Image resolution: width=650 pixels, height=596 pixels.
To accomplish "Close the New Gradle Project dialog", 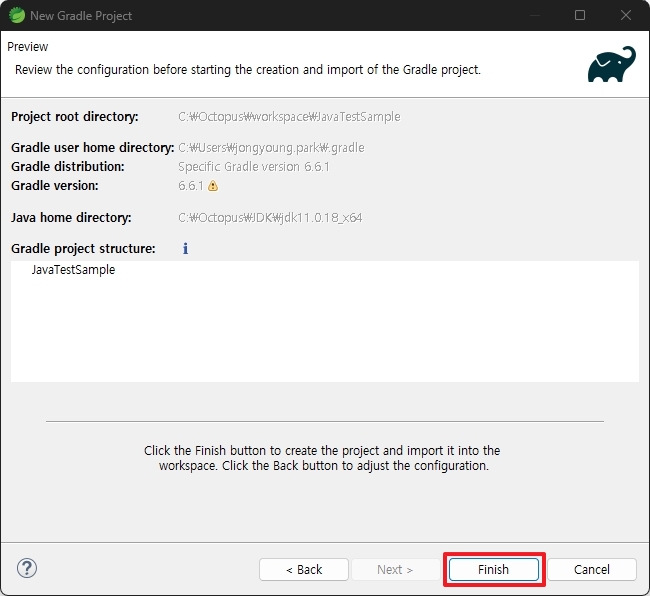I will point(626,15).
